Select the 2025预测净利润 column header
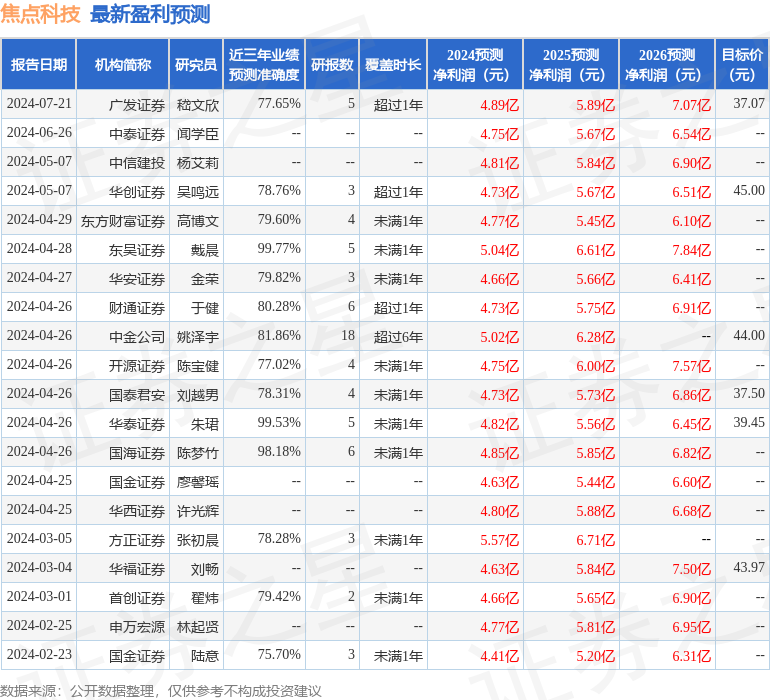 (571, 64)
